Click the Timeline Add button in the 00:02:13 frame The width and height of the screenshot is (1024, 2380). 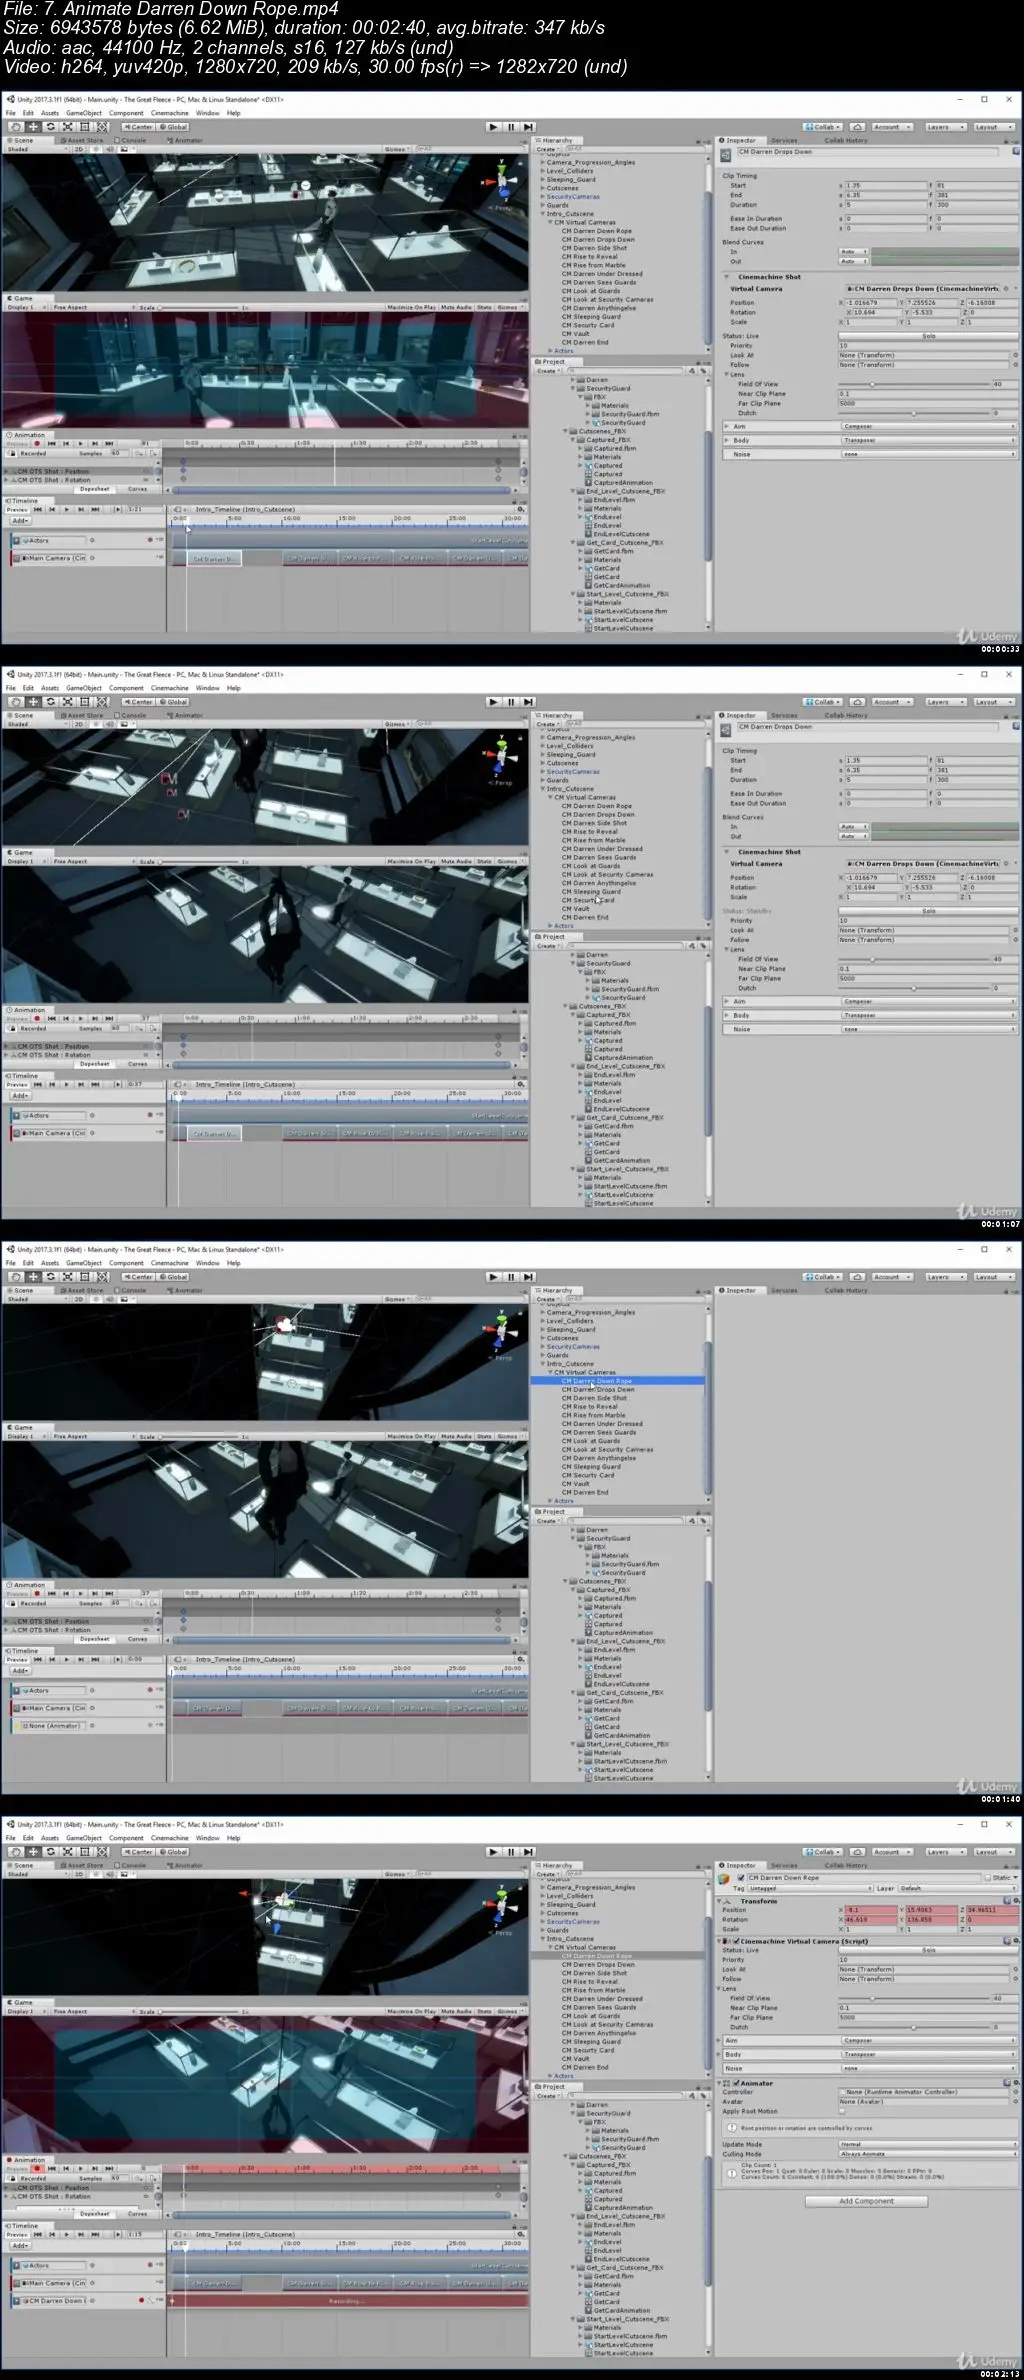19,2246
